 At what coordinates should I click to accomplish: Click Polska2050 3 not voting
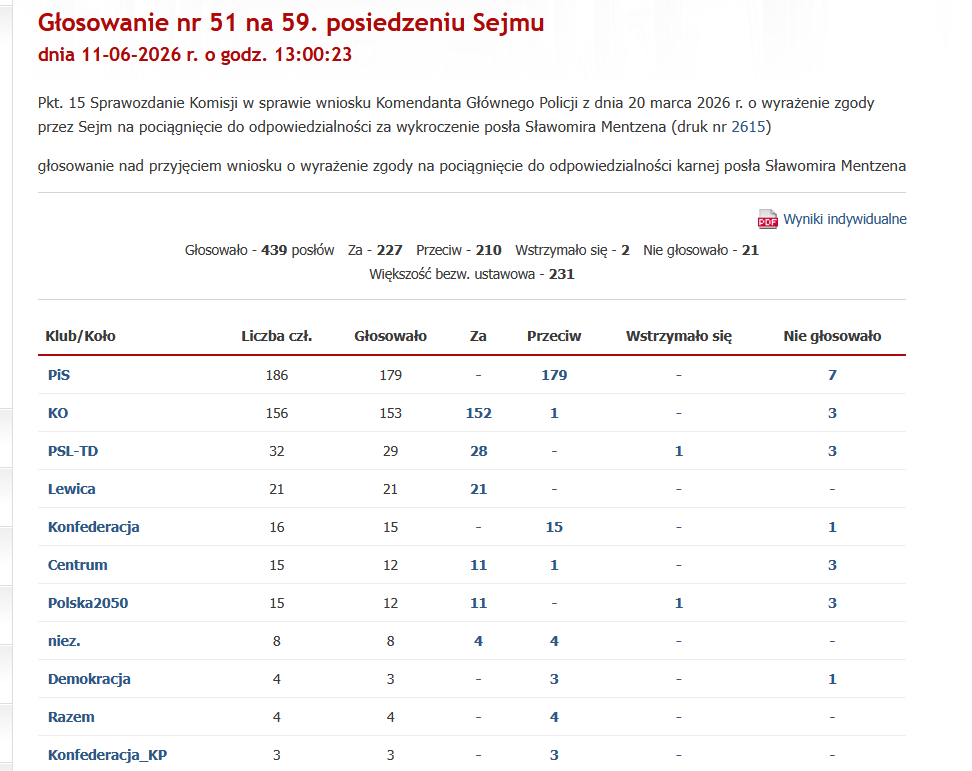pyautogui.click(x=832, y=603)
